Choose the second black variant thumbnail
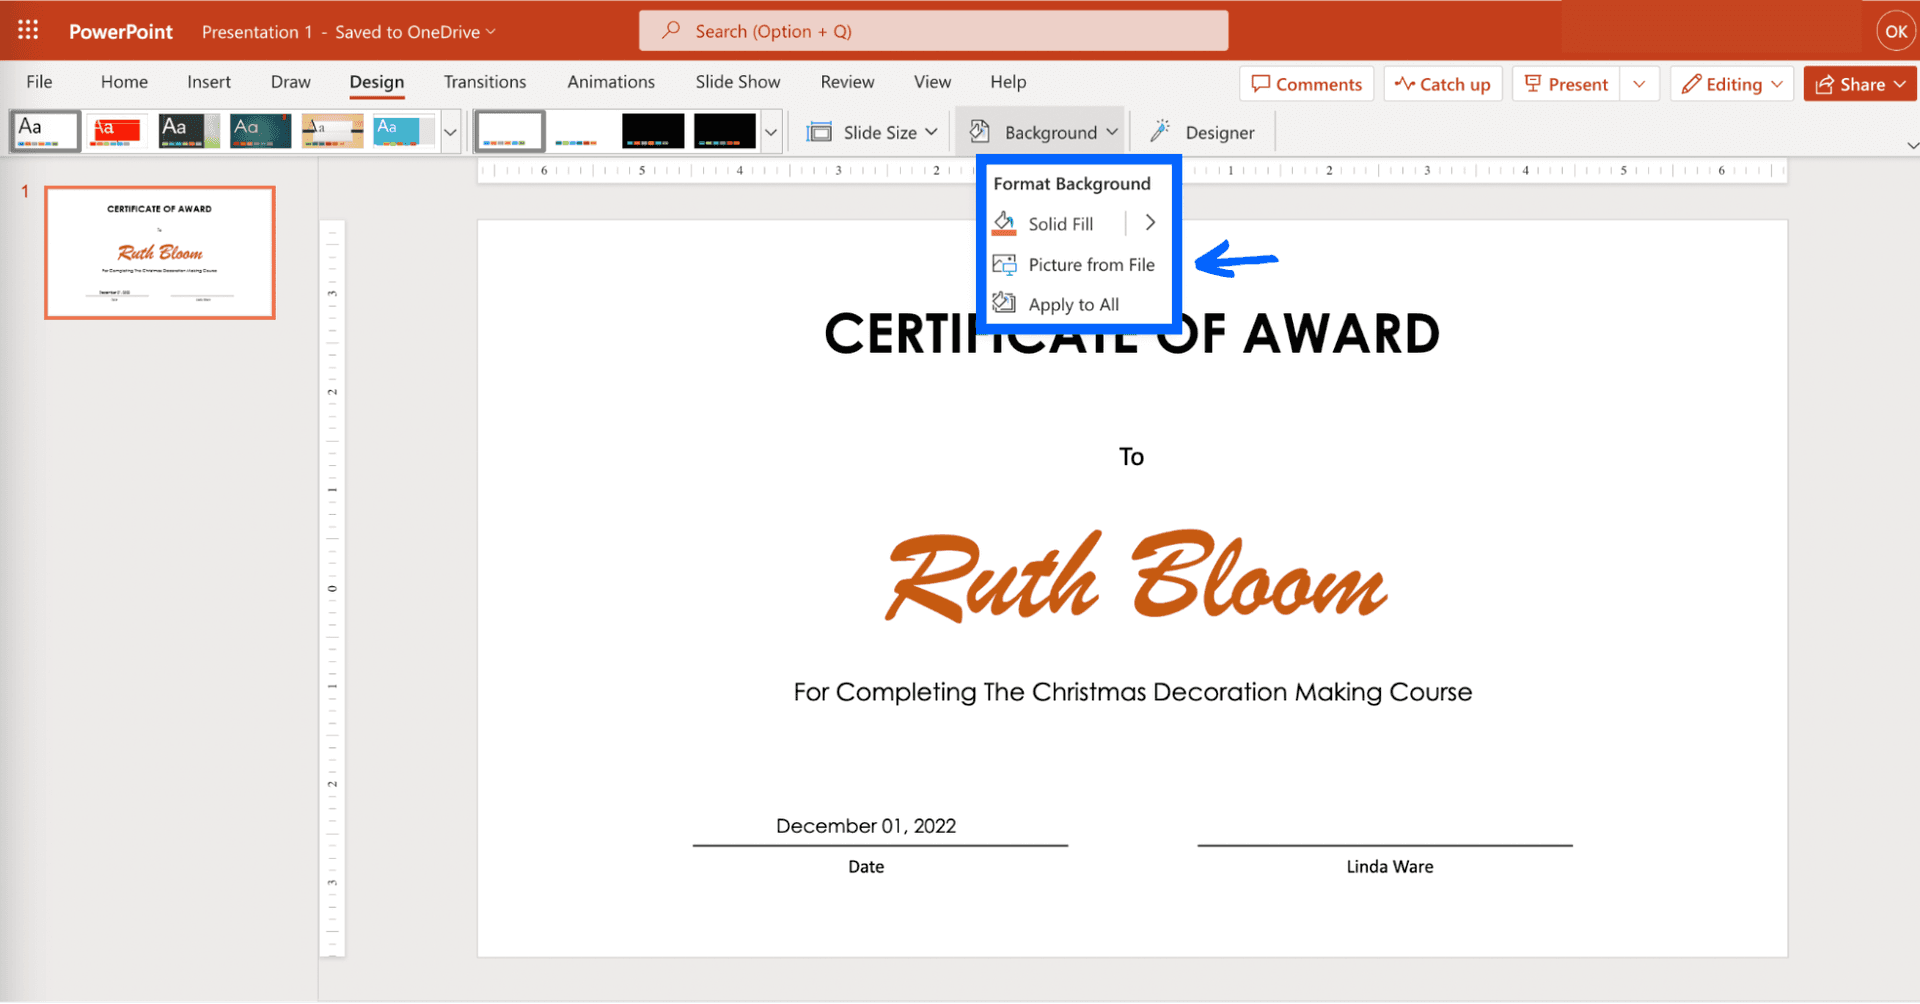Screen dimensions: 1920x1004 coord(725,131)
